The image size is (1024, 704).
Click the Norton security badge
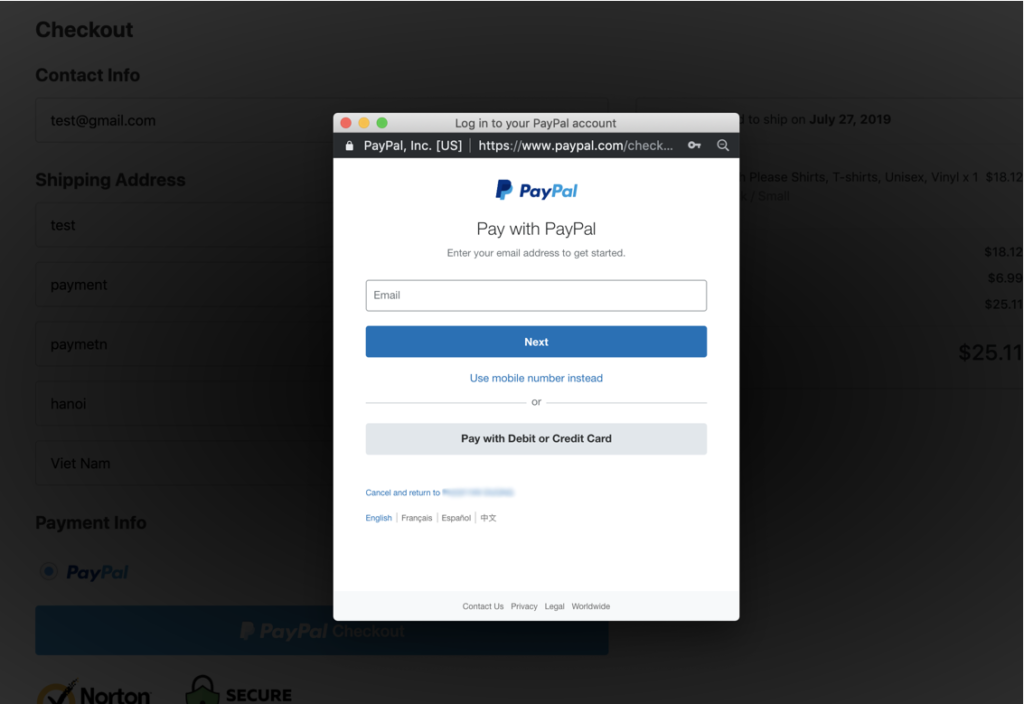coord(93,692)
